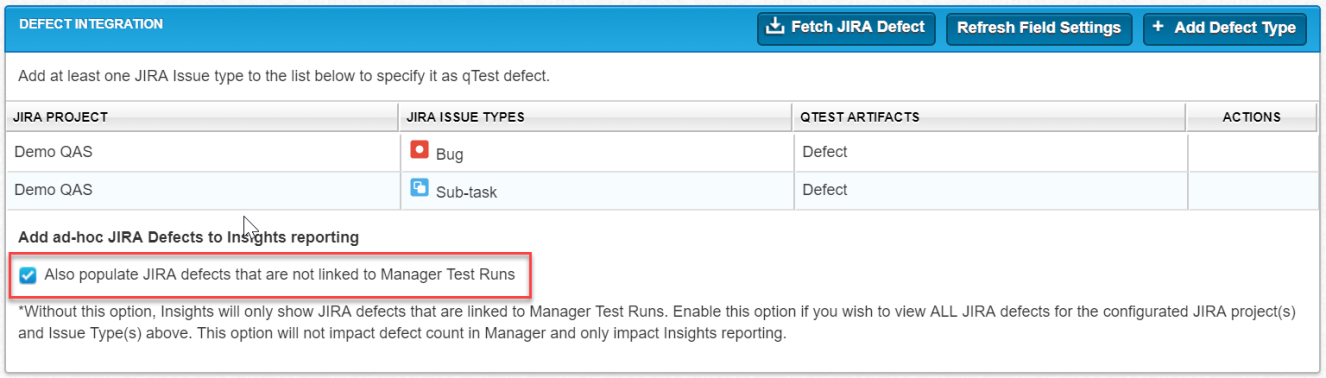Click the ACTIONS column header
1326x378 pixels.
click(x=1252, y=117)
